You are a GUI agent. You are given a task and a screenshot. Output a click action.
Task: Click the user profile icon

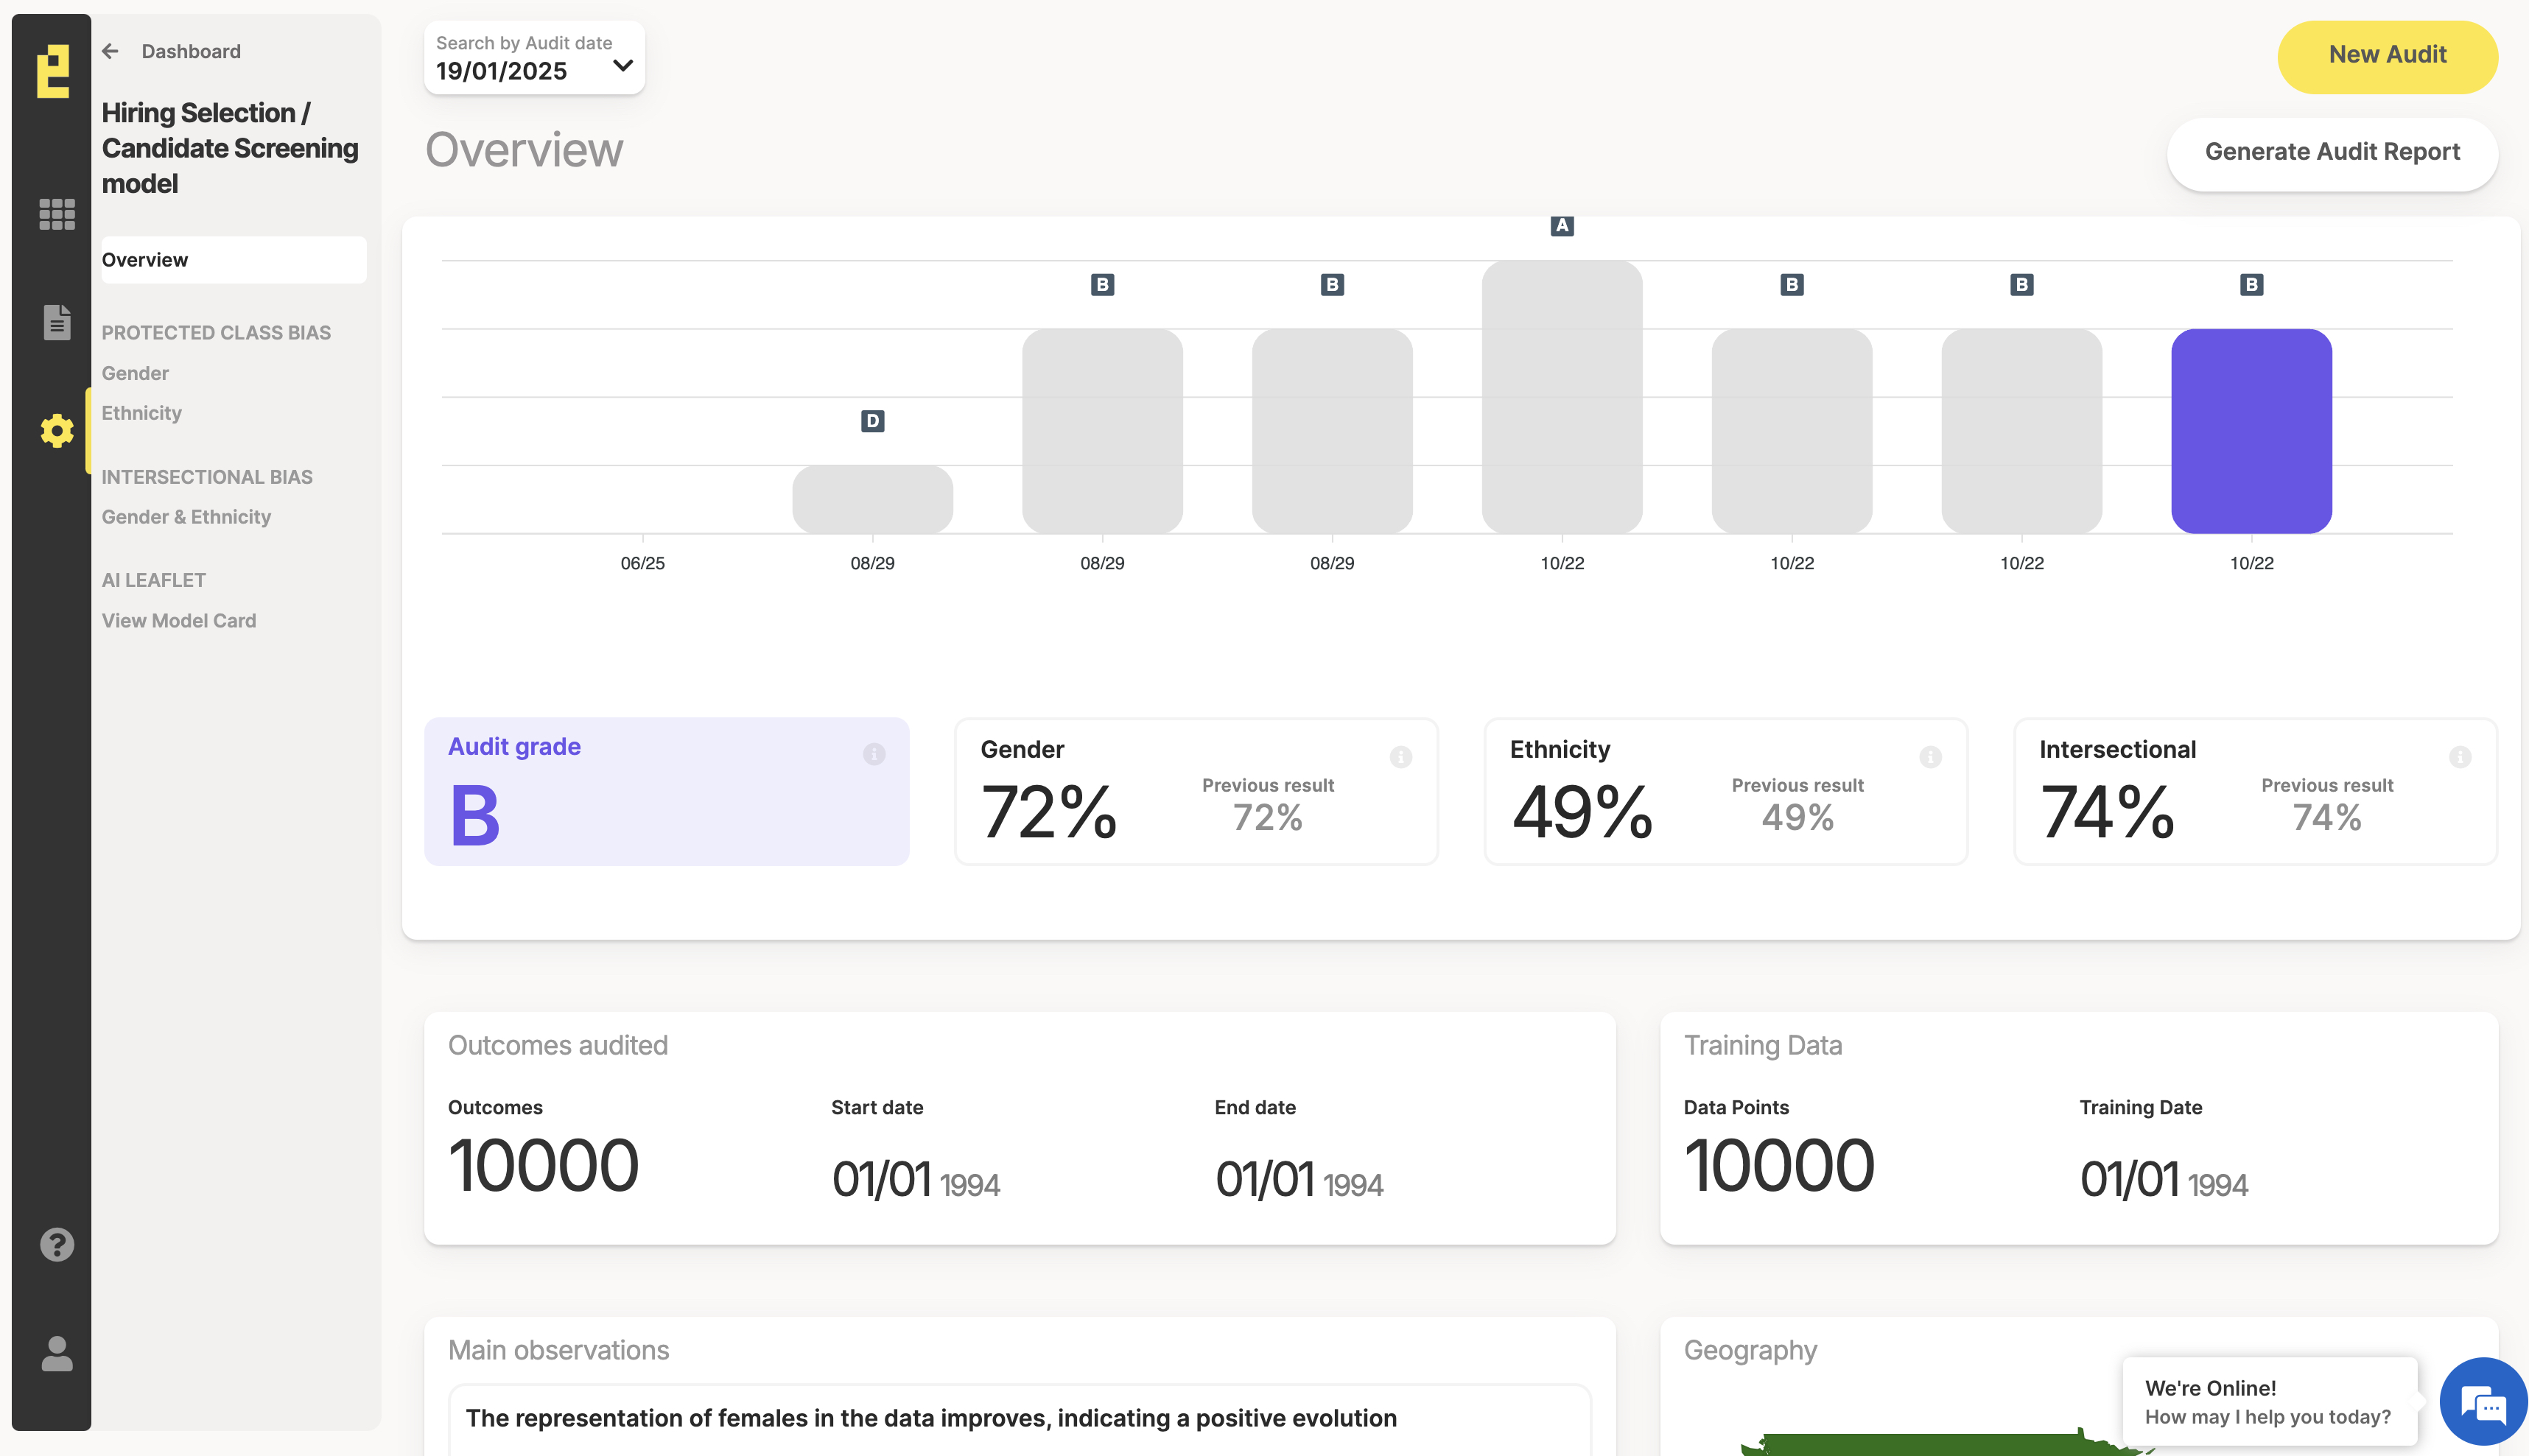click(57, 1354)
